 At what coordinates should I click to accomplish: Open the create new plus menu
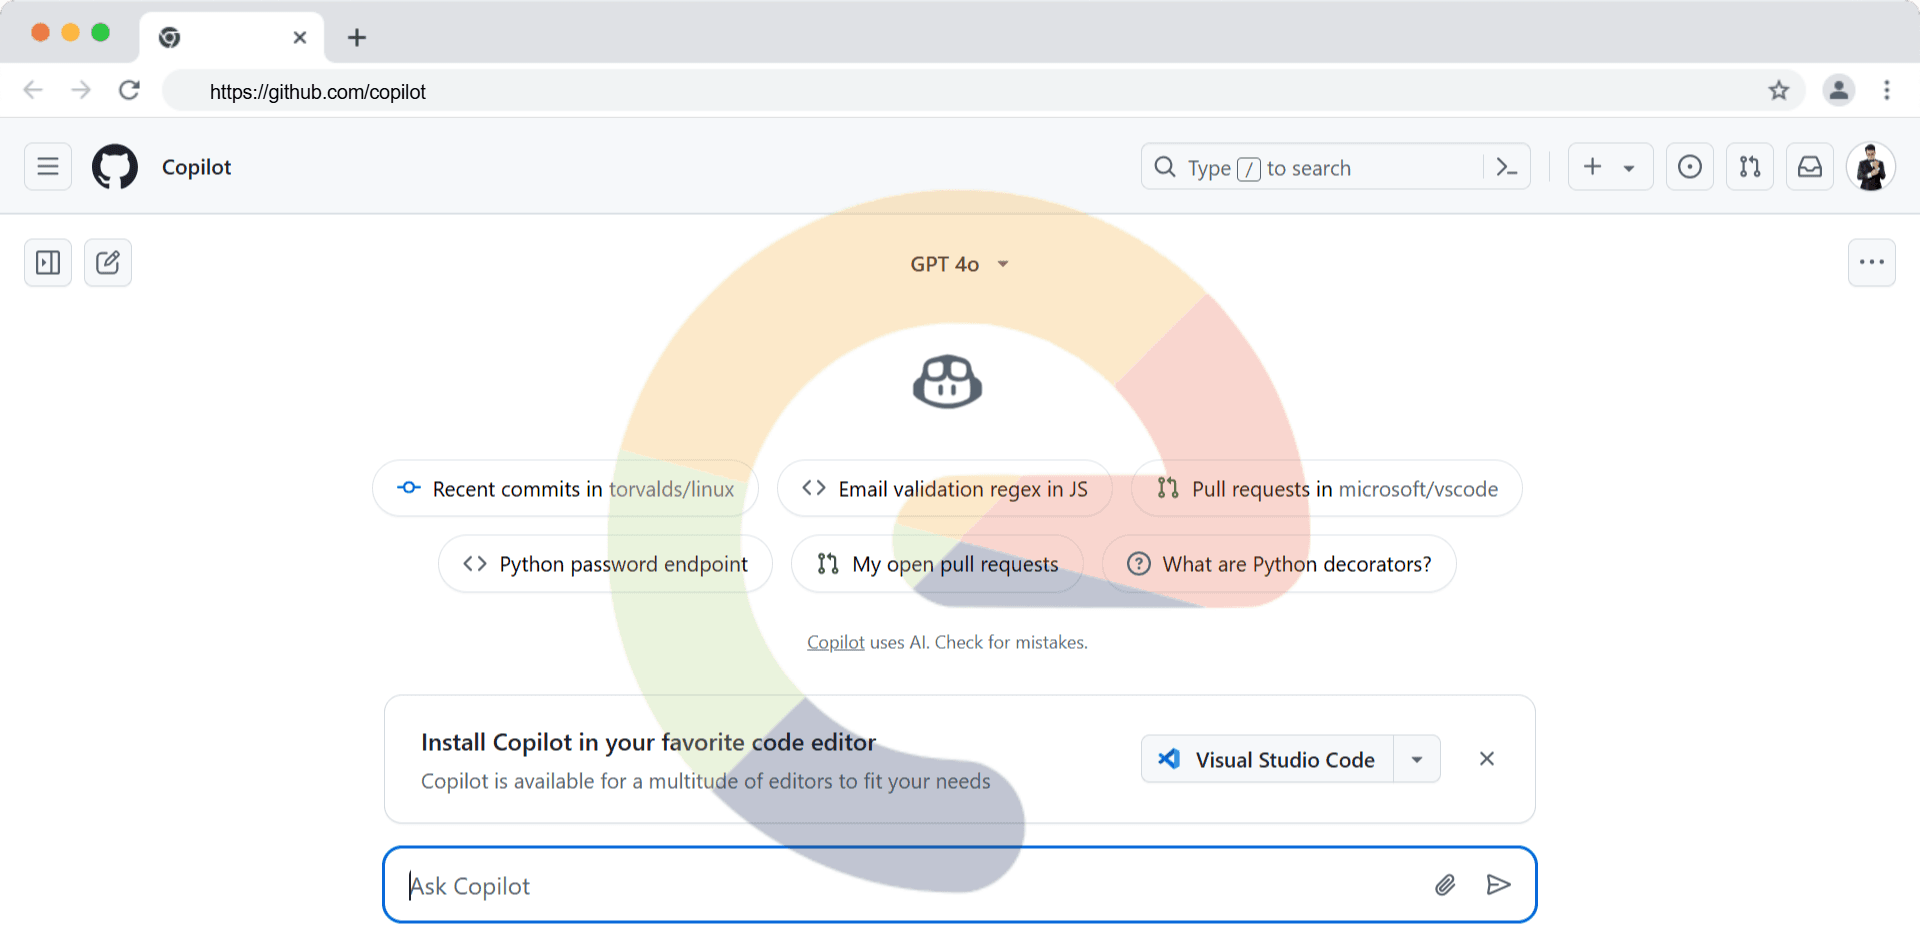tap(1610, 167)
